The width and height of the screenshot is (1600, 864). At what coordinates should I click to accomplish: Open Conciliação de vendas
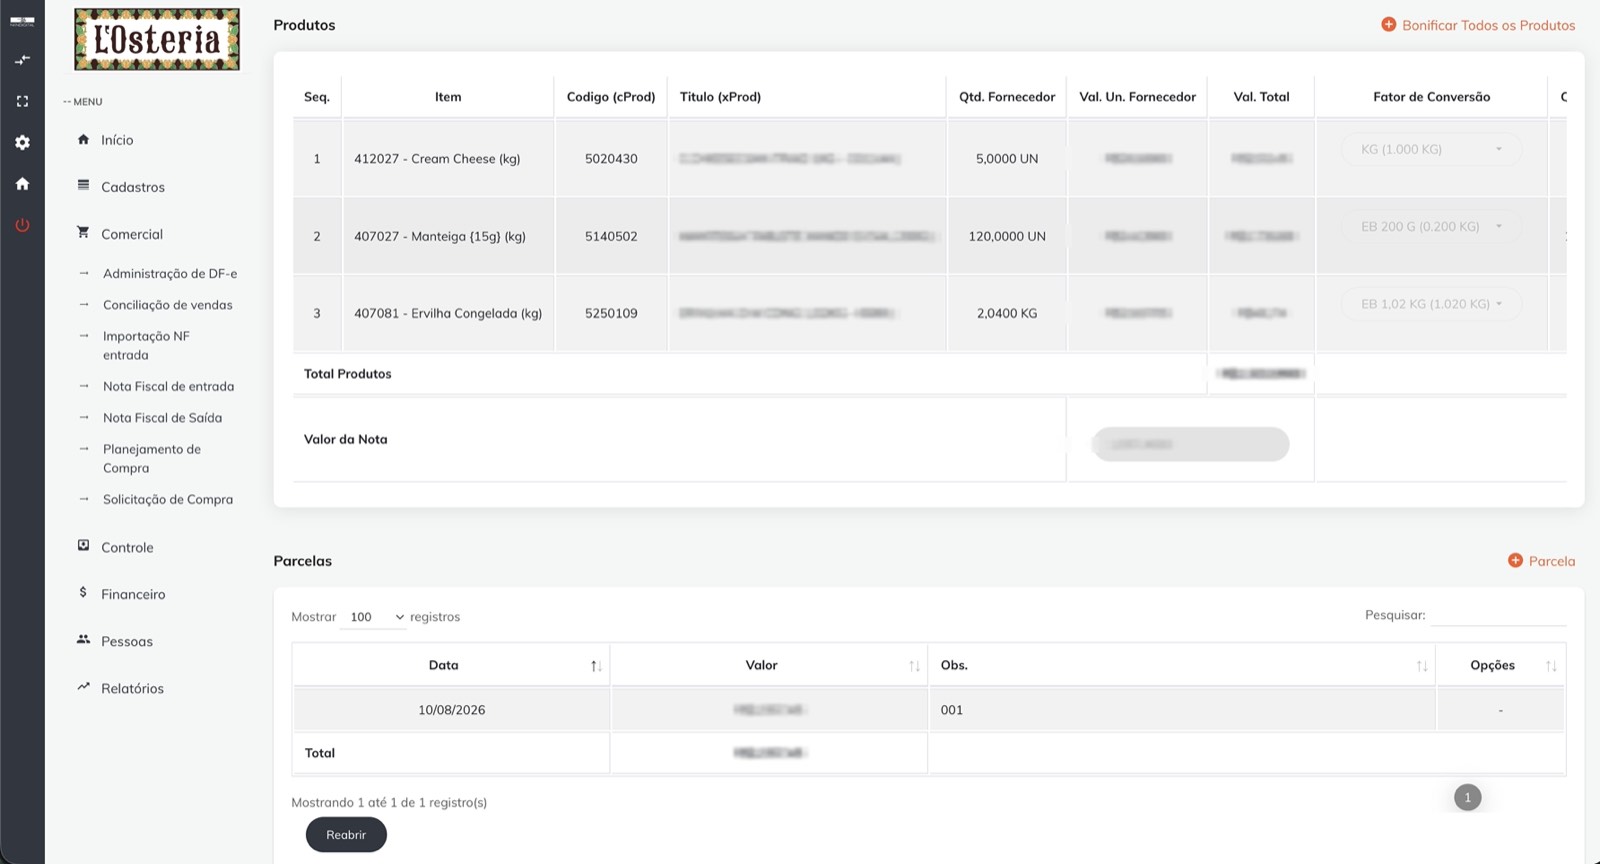tap(168, 305)
